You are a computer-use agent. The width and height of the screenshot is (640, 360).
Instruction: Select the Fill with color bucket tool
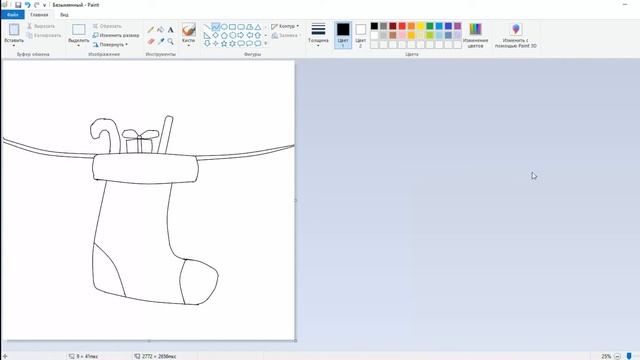pos(161,29)
